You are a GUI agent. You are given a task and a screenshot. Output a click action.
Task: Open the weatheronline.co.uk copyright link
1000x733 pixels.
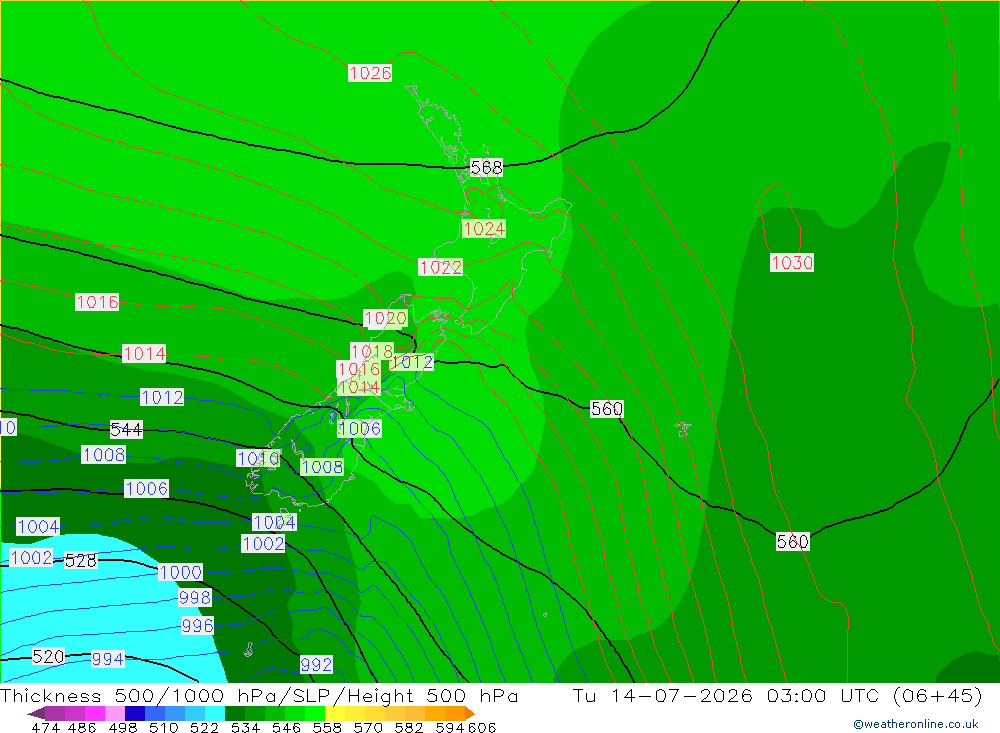pos(916,724)
